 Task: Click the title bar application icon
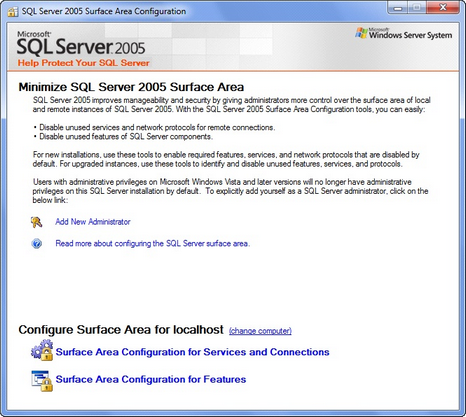click(x=13, y=11)
